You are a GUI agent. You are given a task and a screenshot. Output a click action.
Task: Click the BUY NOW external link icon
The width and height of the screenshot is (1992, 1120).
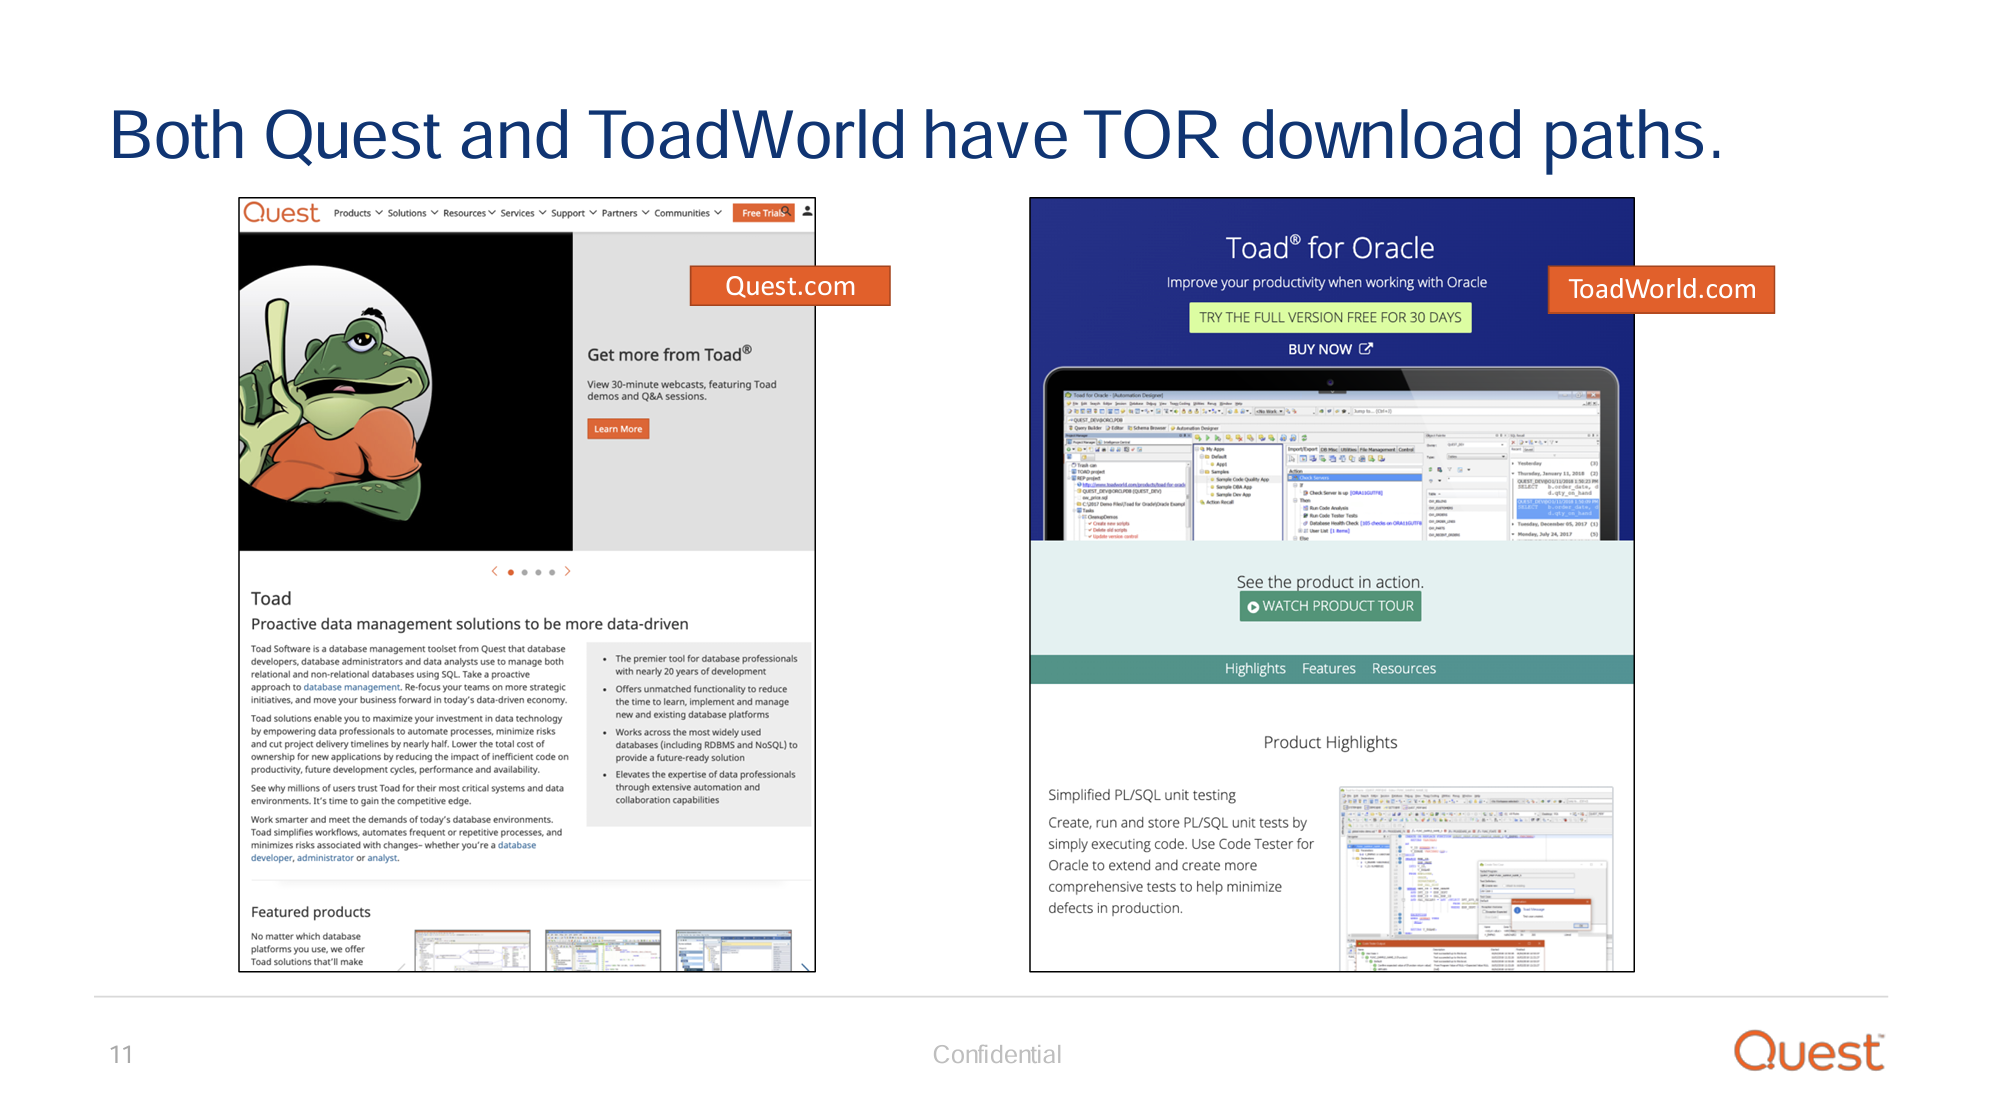[1366, 349]
